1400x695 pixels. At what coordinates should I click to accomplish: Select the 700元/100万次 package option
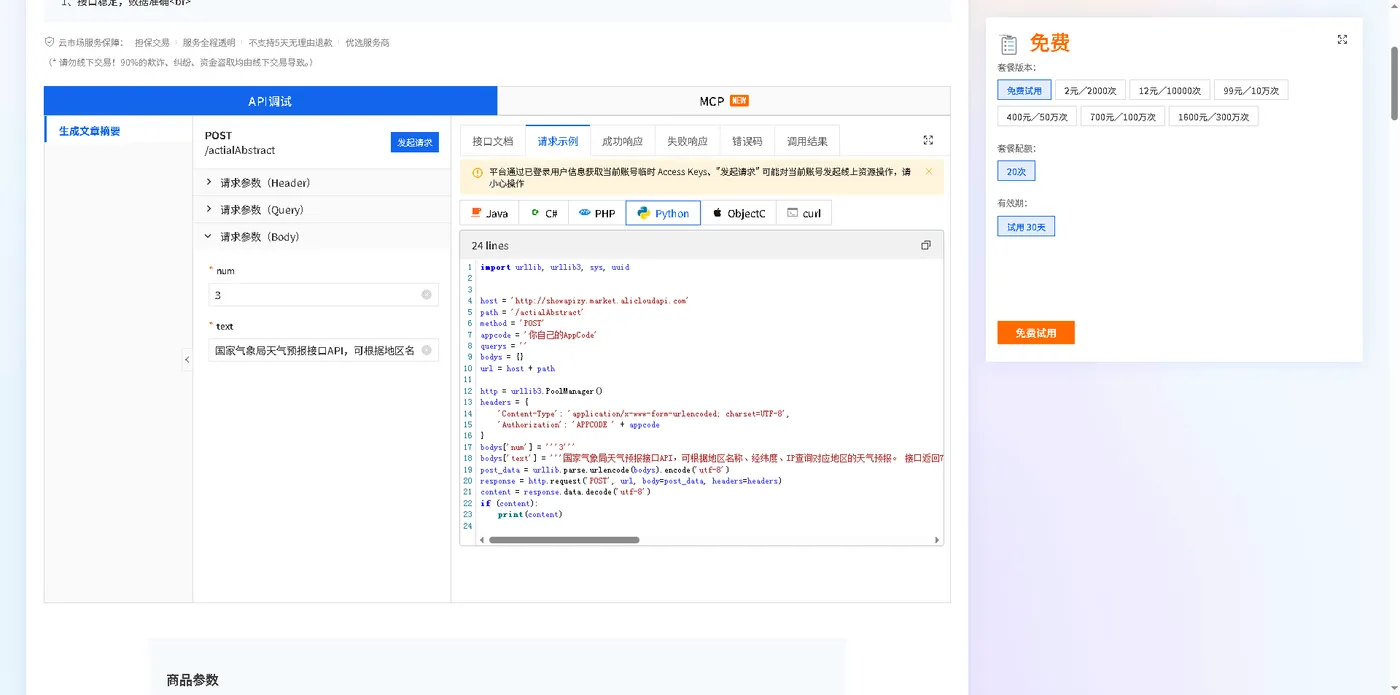click(x=1121, y=116)
